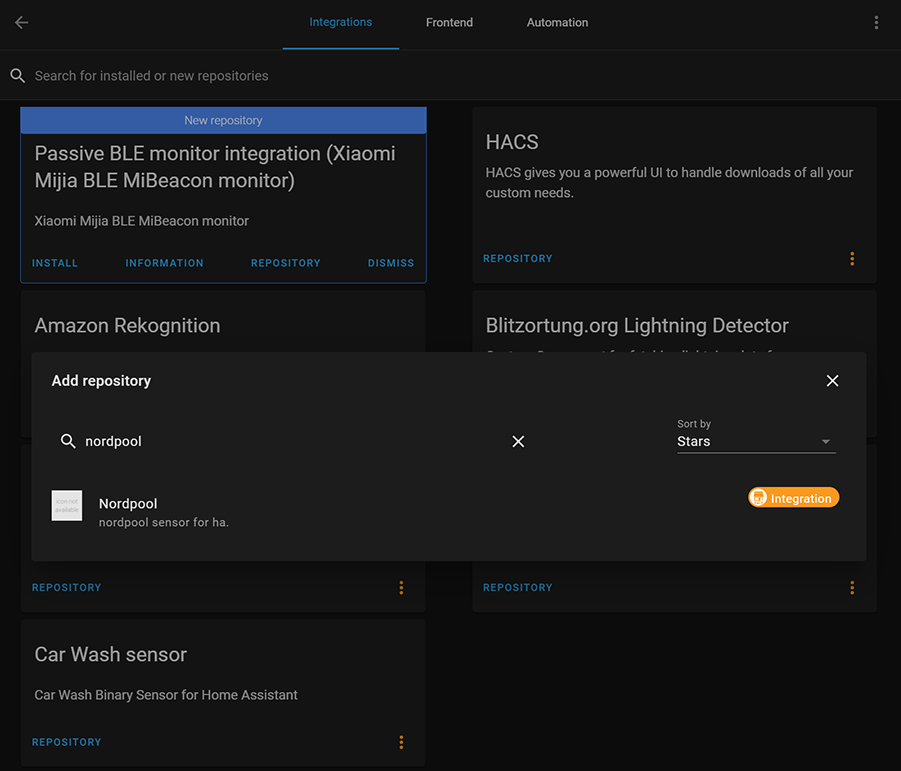Screen dimensions: 901x771
Task: Click the Car Wash sensor title
Action: pos(110,654)
